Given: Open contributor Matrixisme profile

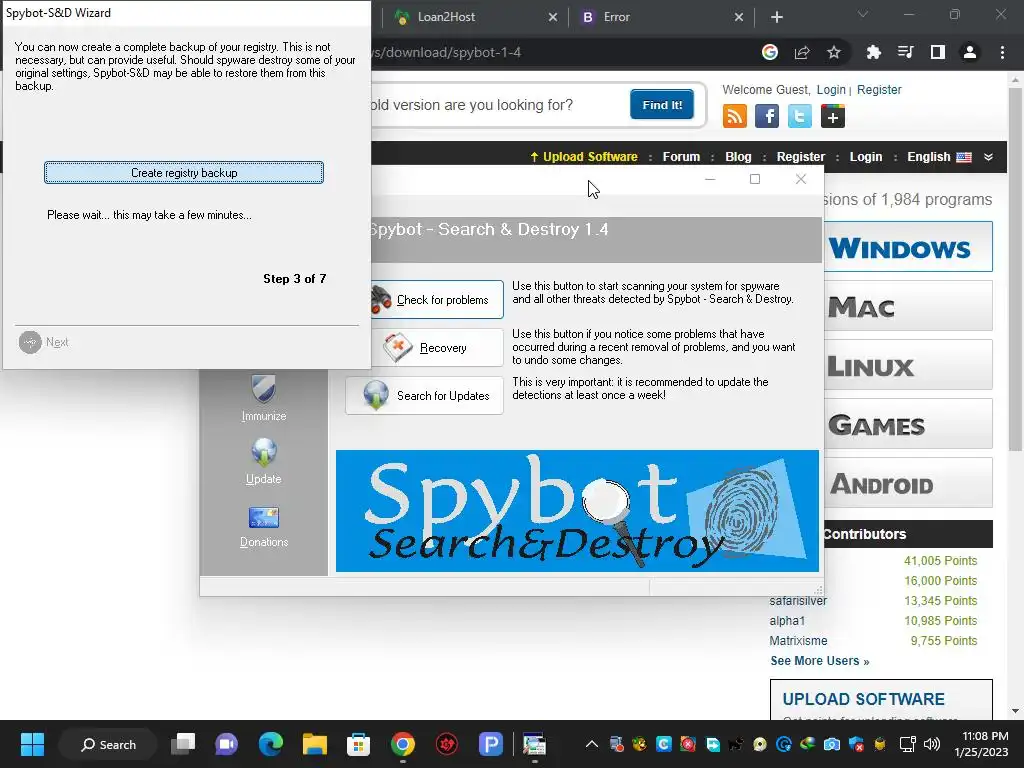Looking at the screenshot, I should [798, 641].
